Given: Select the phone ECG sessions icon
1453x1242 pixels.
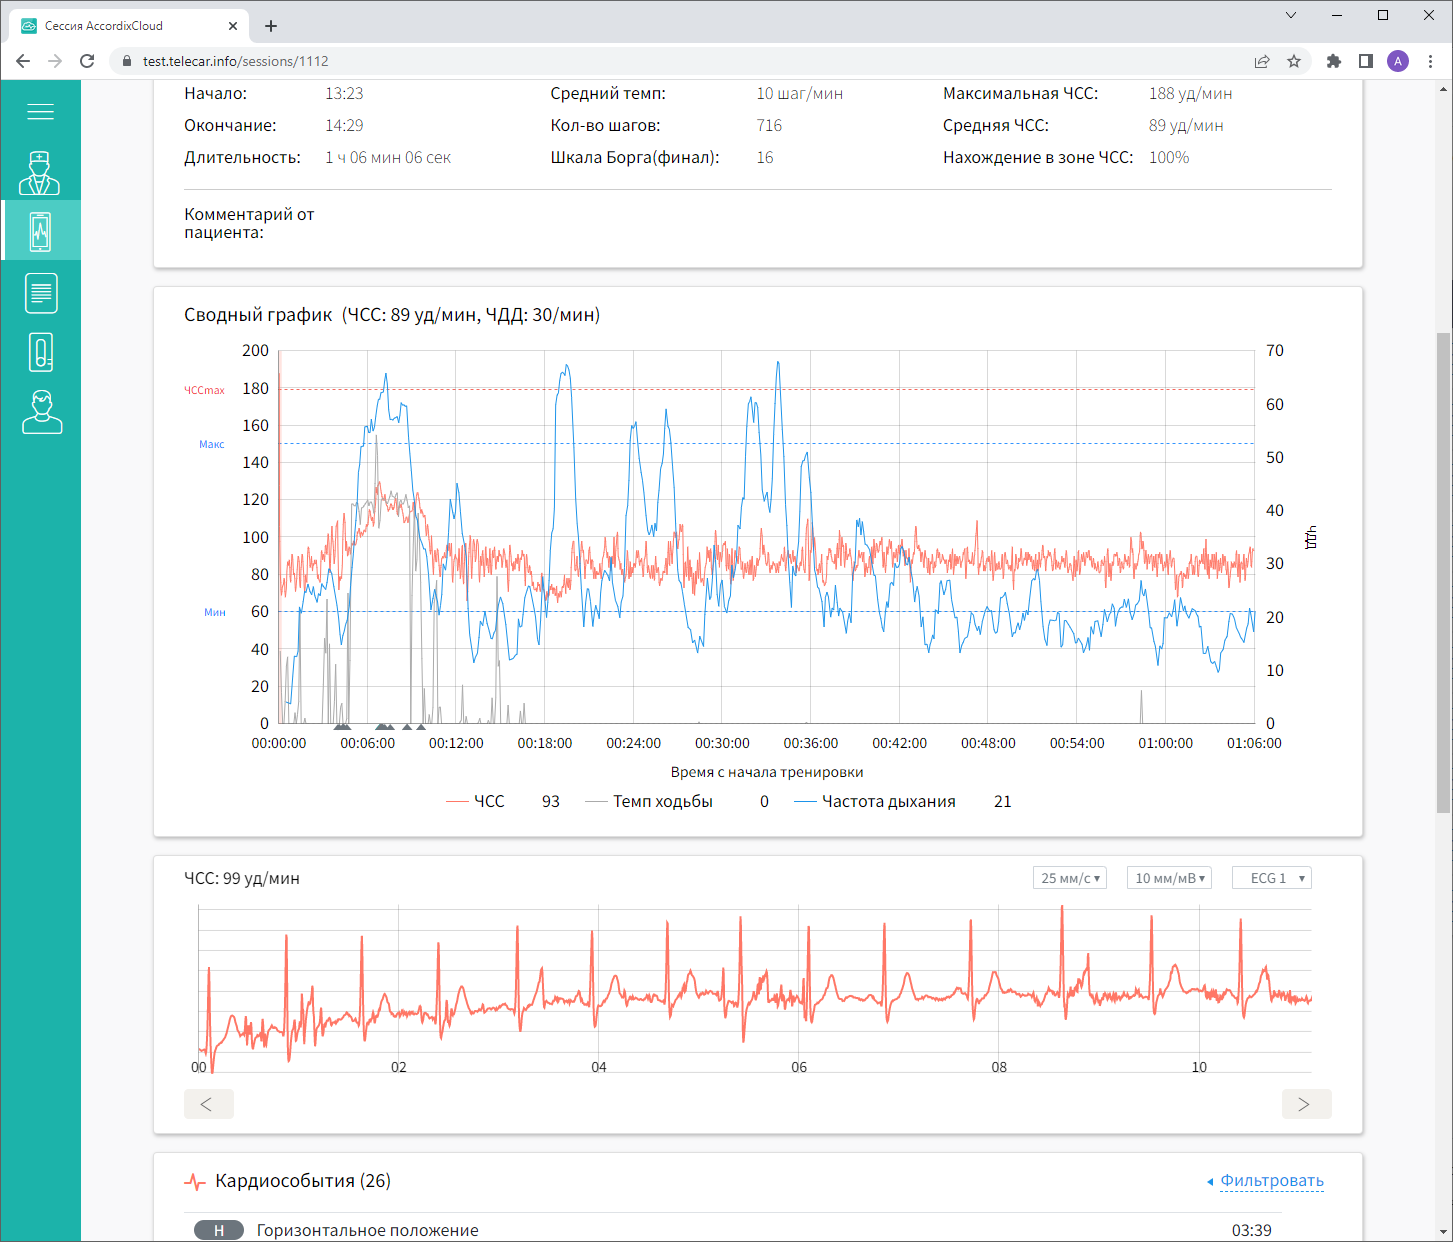Looking at the screenshot, I should pos(40,231).
